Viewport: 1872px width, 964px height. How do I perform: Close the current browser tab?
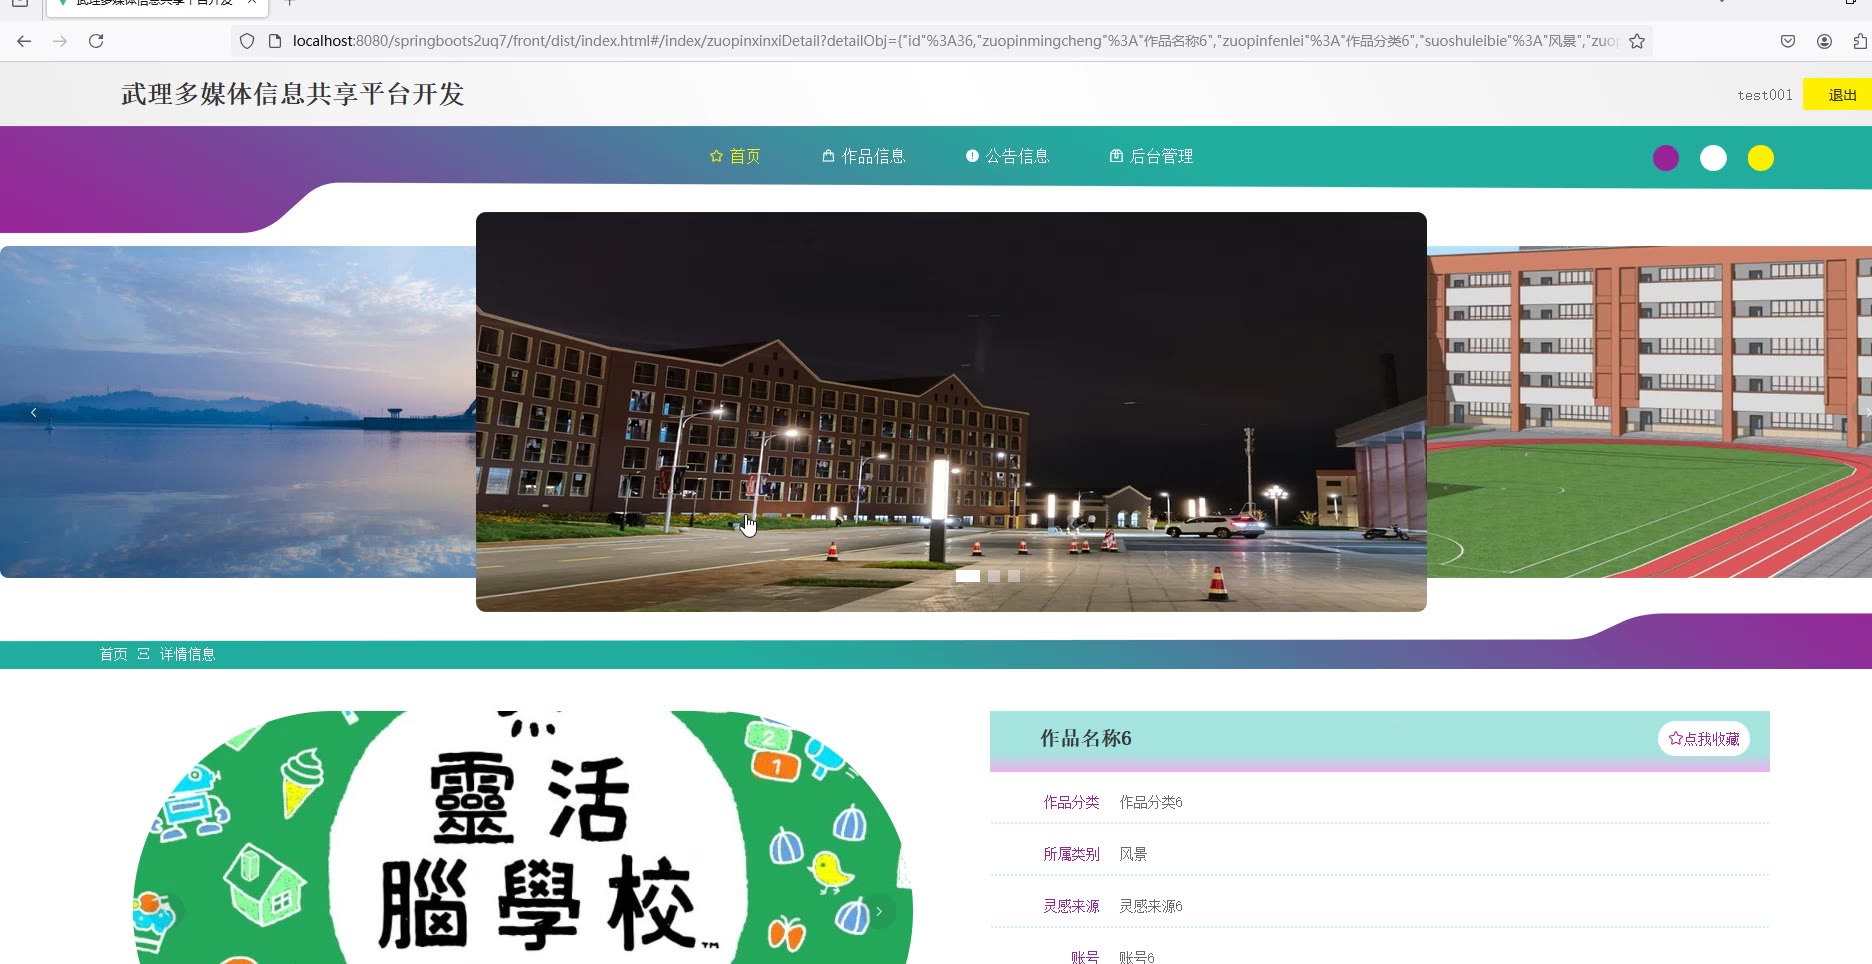pyautogui.click(x=252, y=3)
